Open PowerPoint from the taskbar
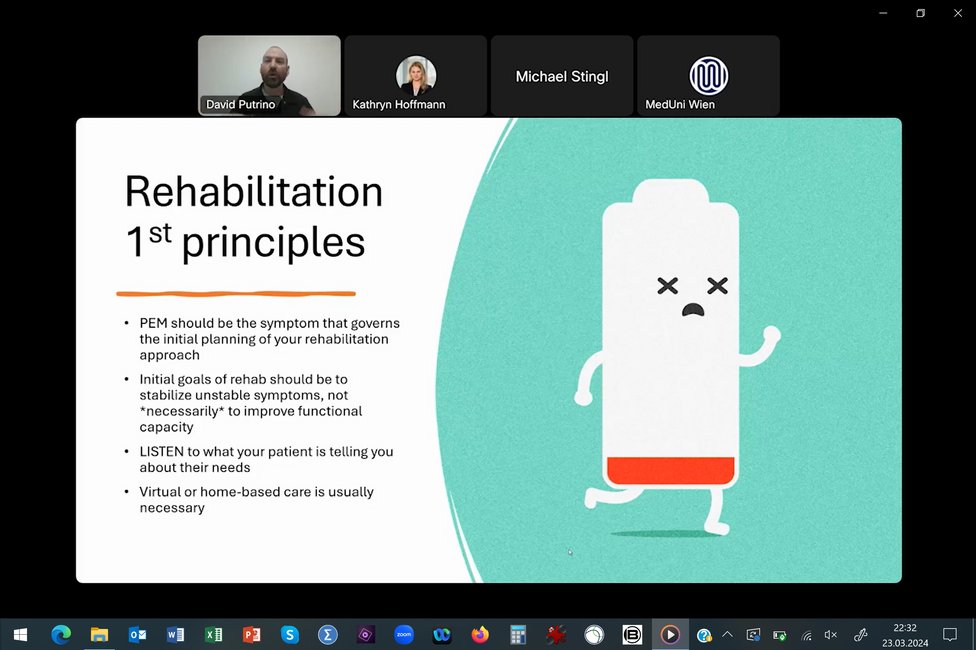Screen dimensions: 976x650 [251, 634]
